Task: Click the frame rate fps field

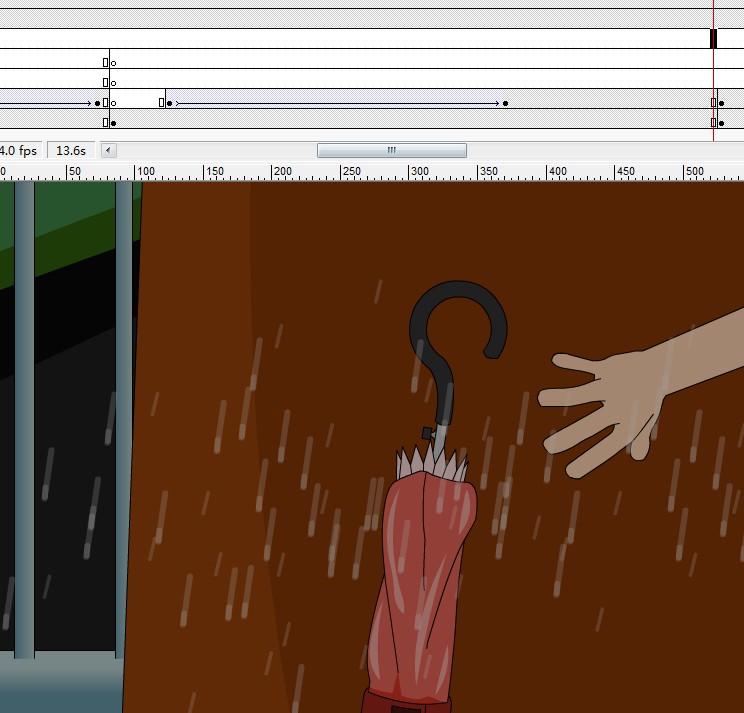Action: pyautogui.click(x=18, y=151)
